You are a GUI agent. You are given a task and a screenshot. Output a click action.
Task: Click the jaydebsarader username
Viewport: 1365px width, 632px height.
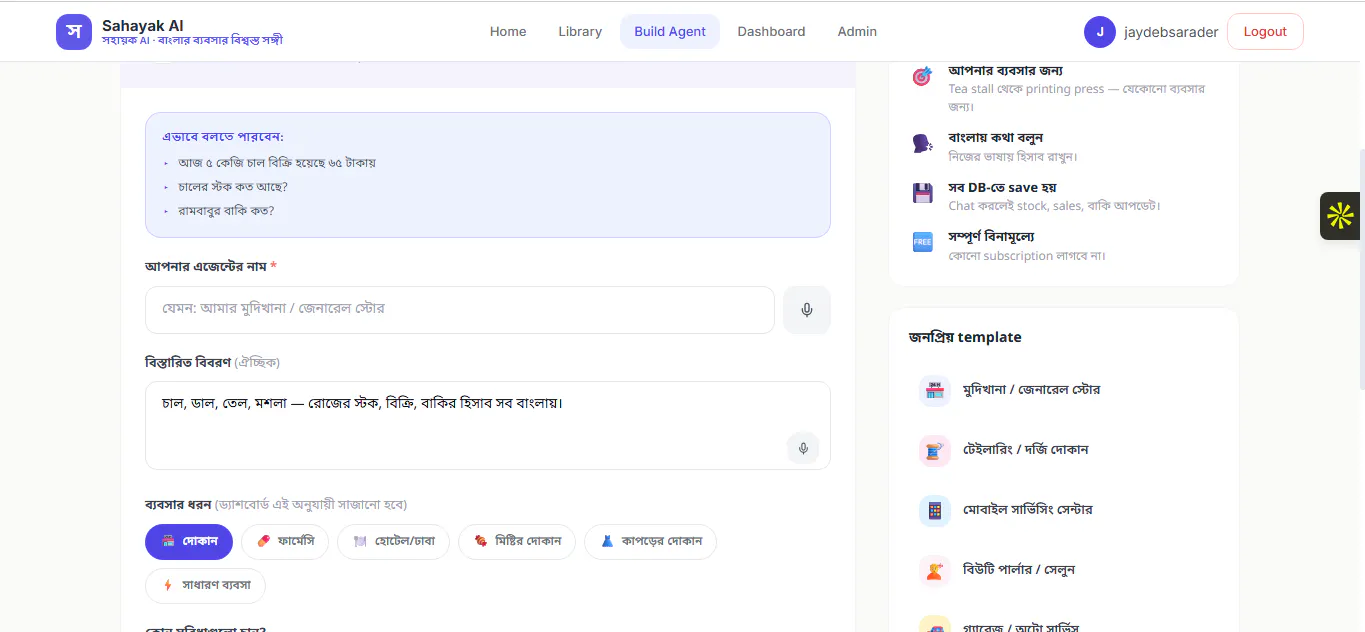pyautogui.click(x=1171, y=32)
